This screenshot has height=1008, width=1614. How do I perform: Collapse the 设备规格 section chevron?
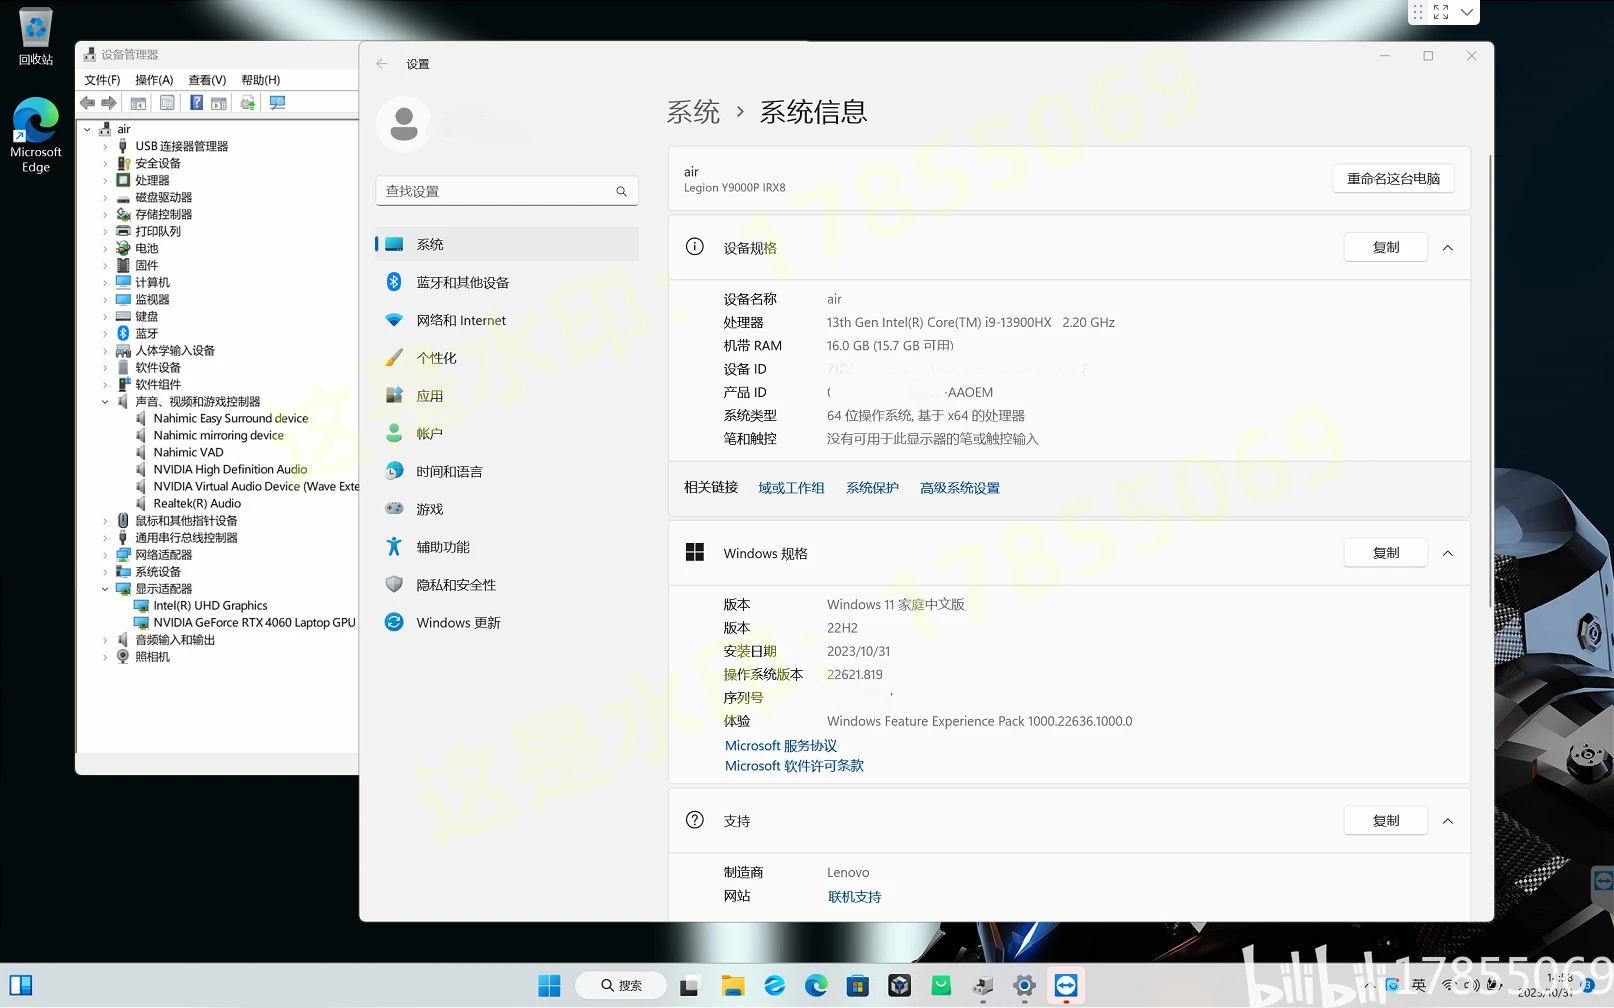(x=1448, y=248)
